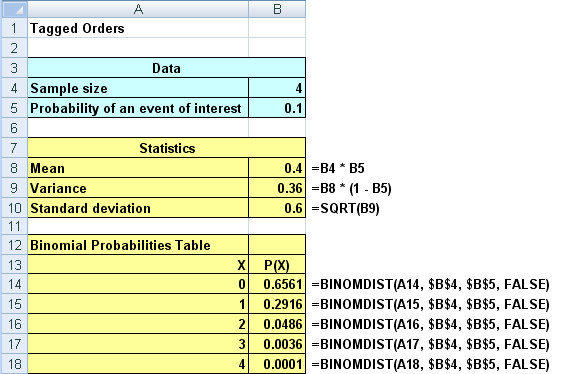Select the 'X' column heading cell
Viewport: 577px width, 374px height.
(x=138, y=265)
